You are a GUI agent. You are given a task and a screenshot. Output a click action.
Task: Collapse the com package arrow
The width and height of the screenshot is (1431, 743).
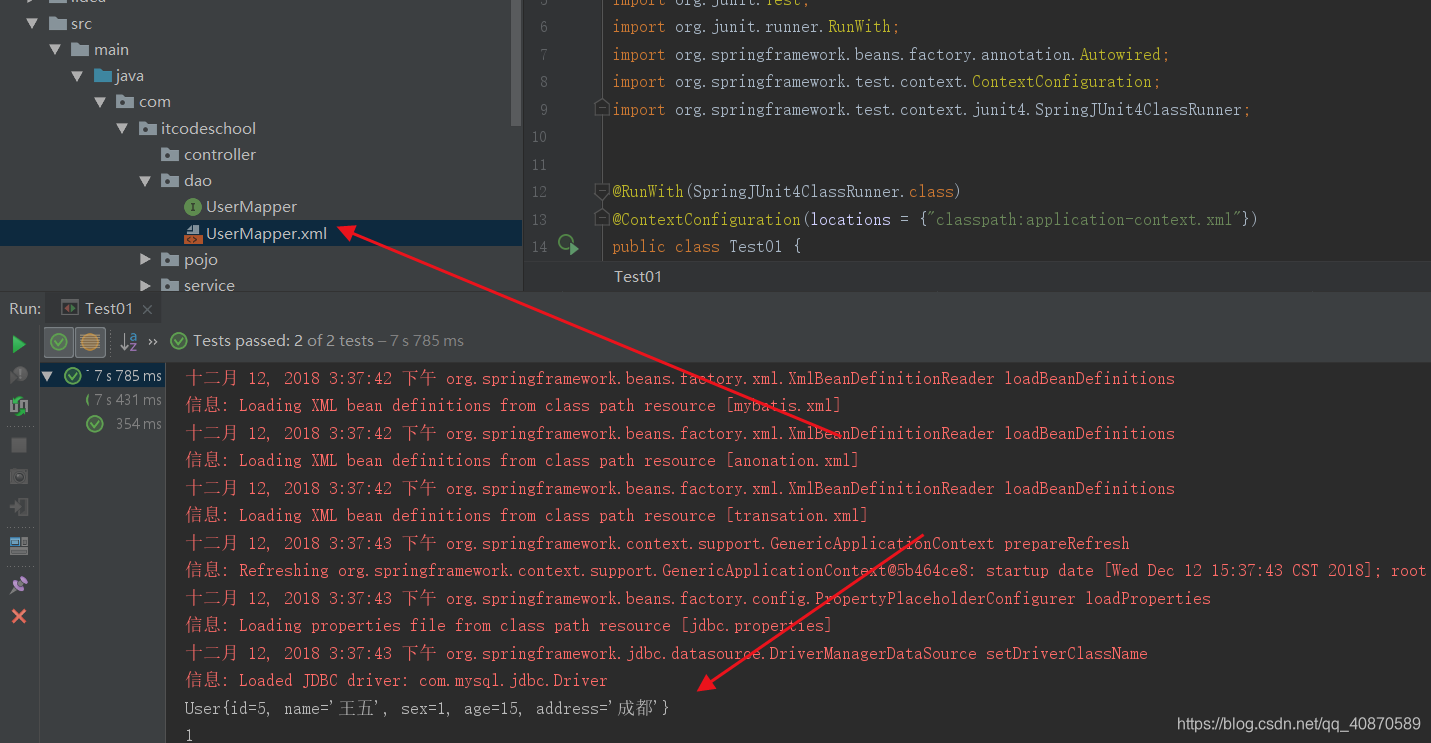coord(99,101)
